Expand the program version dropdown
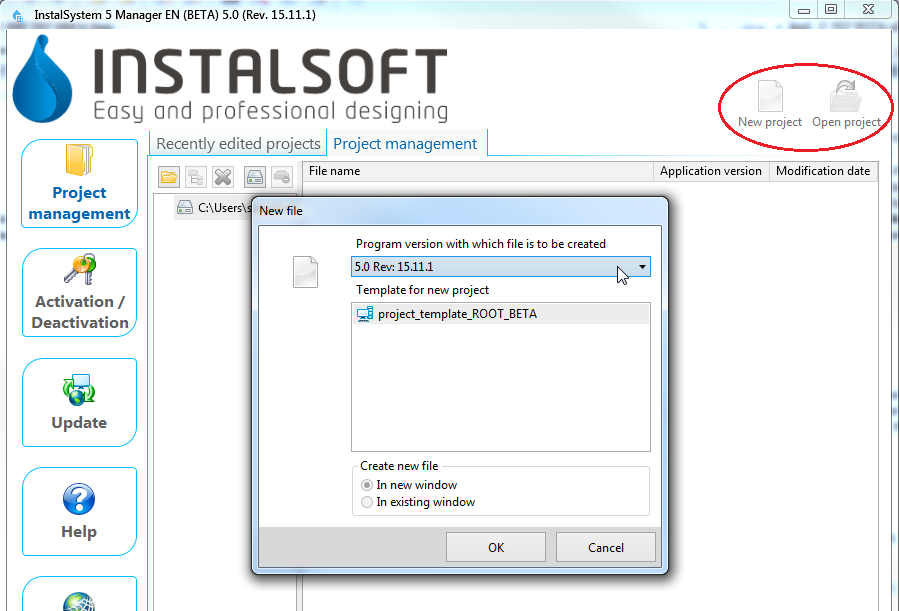The image size is (899, 611). (x=642, y=267)
